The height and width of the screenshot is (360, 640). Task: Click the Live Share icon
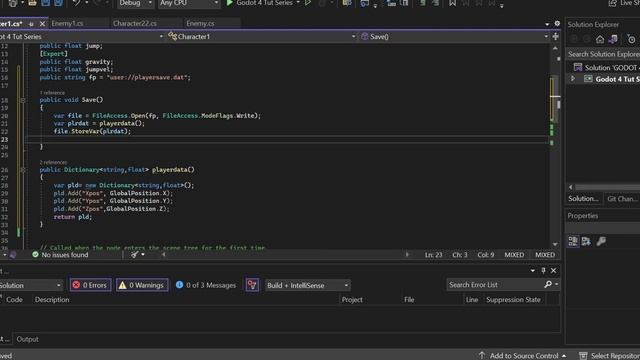[613, 3]
